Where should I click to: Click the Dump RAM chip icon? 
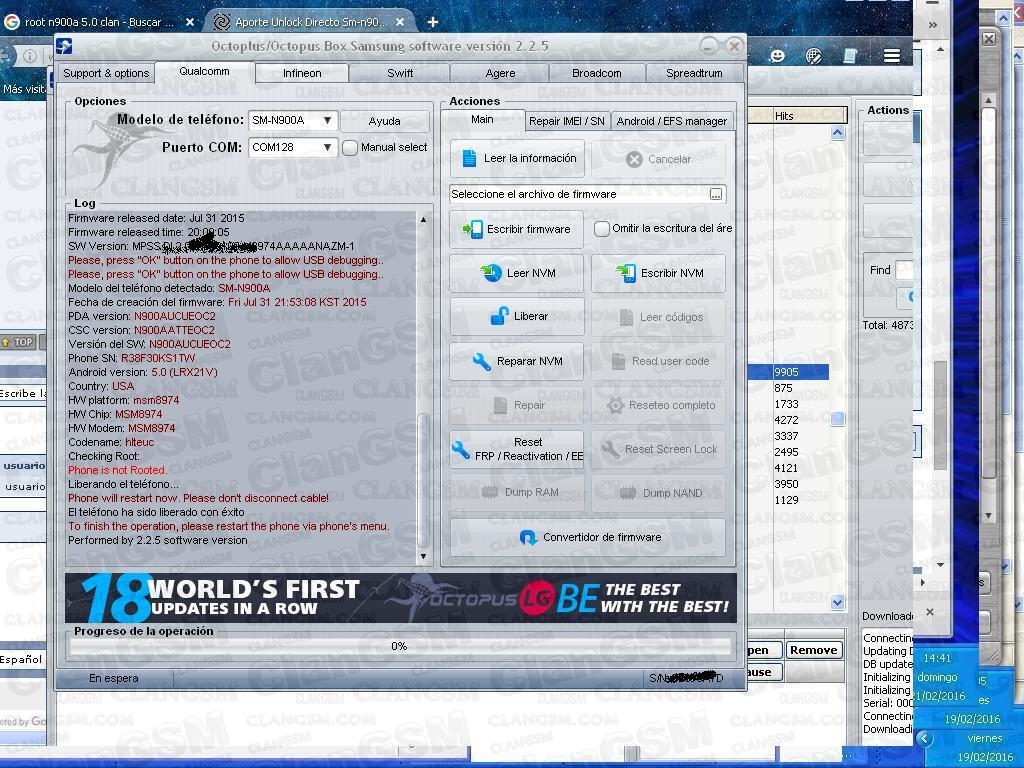click(x=490, y=492)
